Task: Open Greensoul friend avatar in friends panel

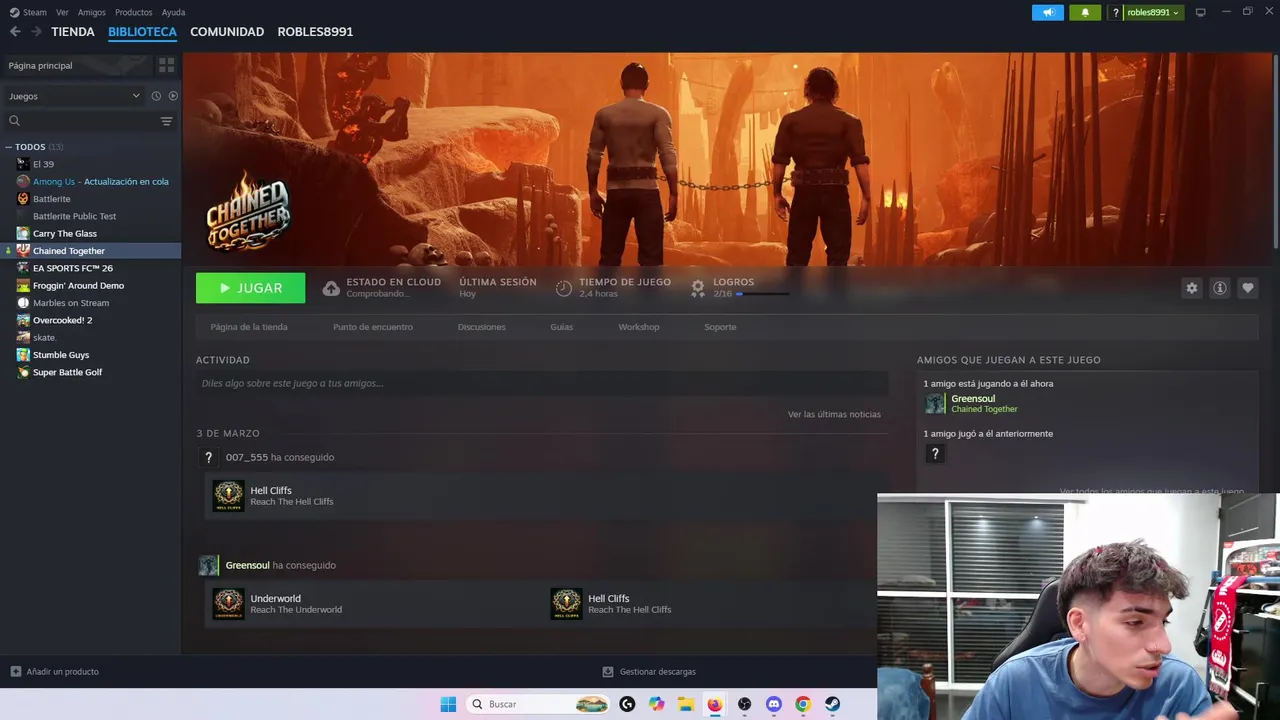Action: (x=935, y=403)
